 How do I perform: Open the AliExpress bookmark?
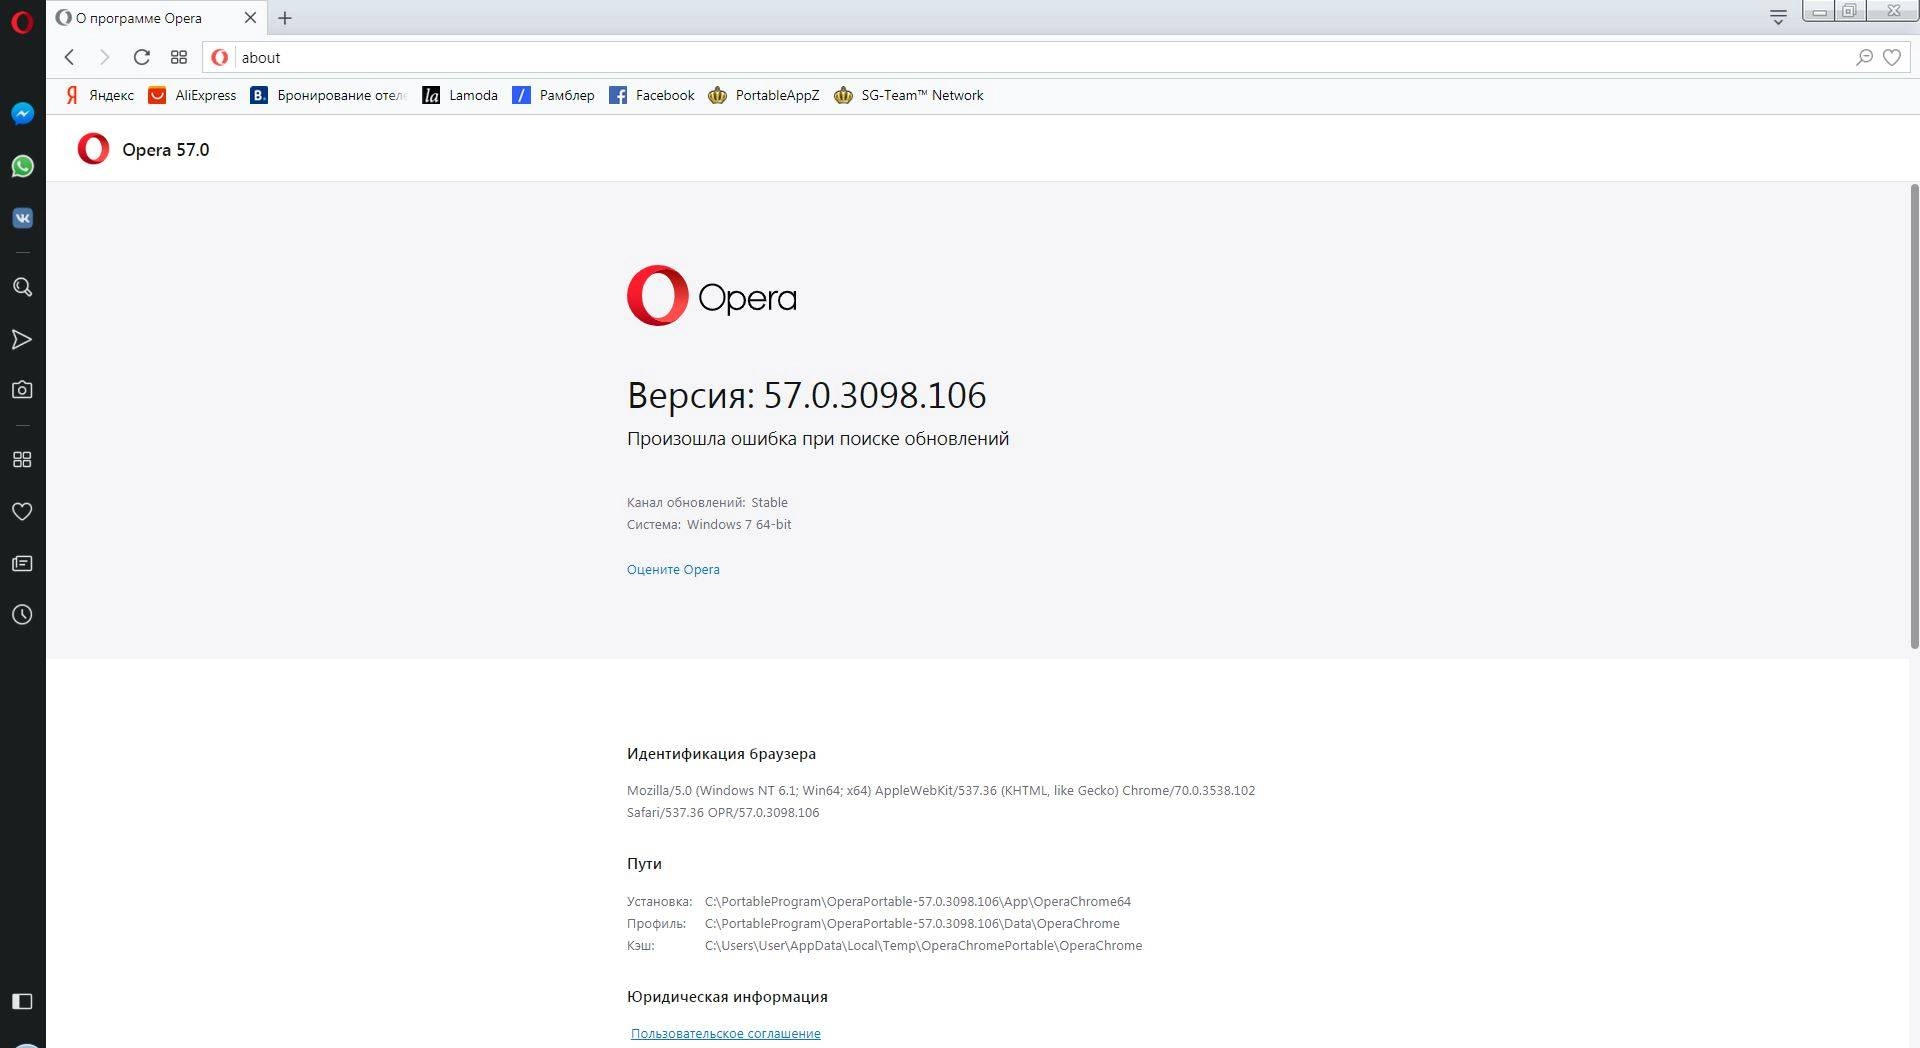tap(192, 95)
